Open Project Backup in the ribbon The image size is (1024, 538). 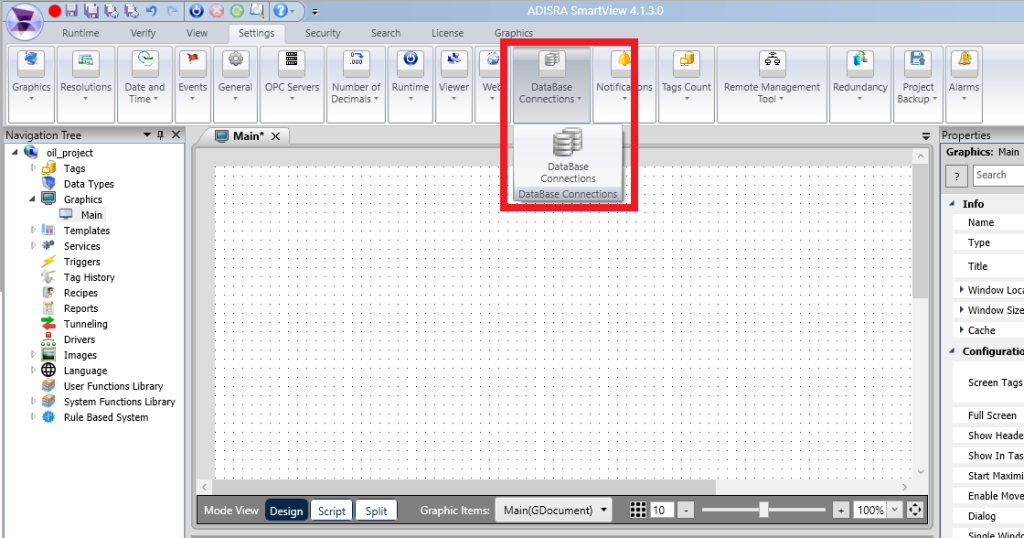pos(918,84)
